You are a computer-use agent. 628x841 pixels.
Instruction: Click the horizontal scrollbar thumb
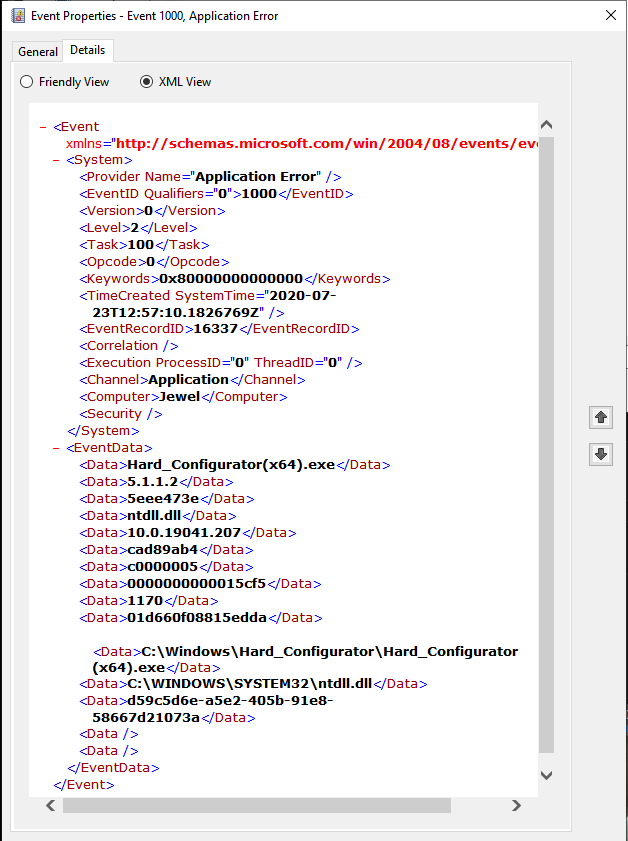pyautogui.click(x=257, y=805)
